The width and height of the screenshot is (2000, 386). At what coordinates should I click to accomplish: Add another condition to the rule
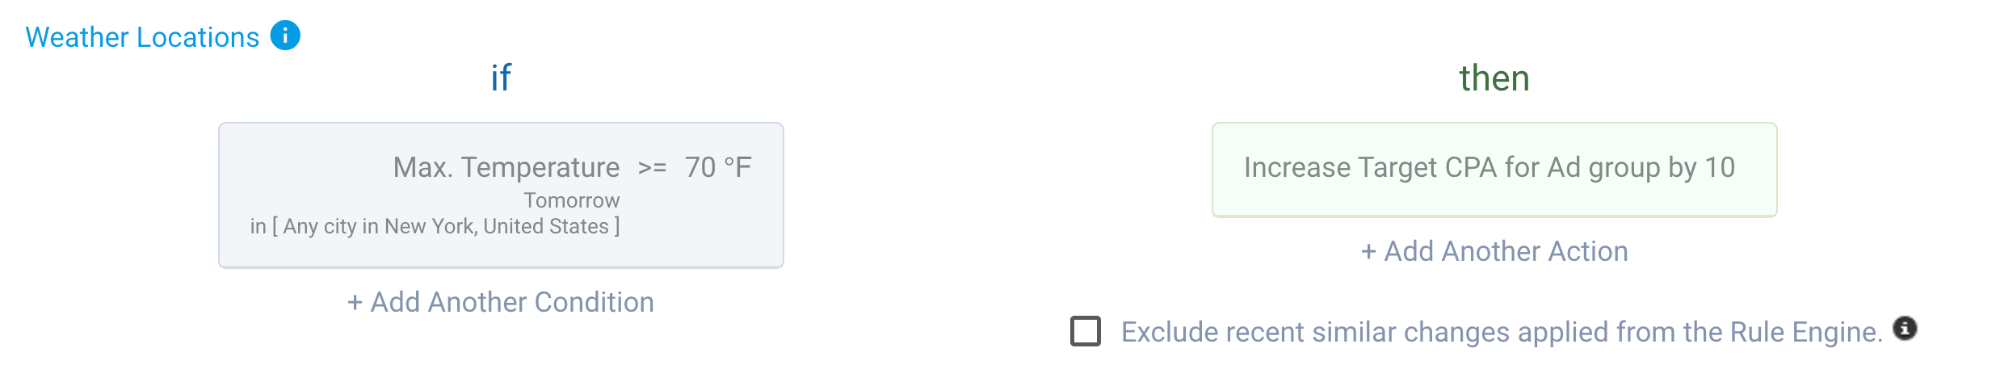500,302
